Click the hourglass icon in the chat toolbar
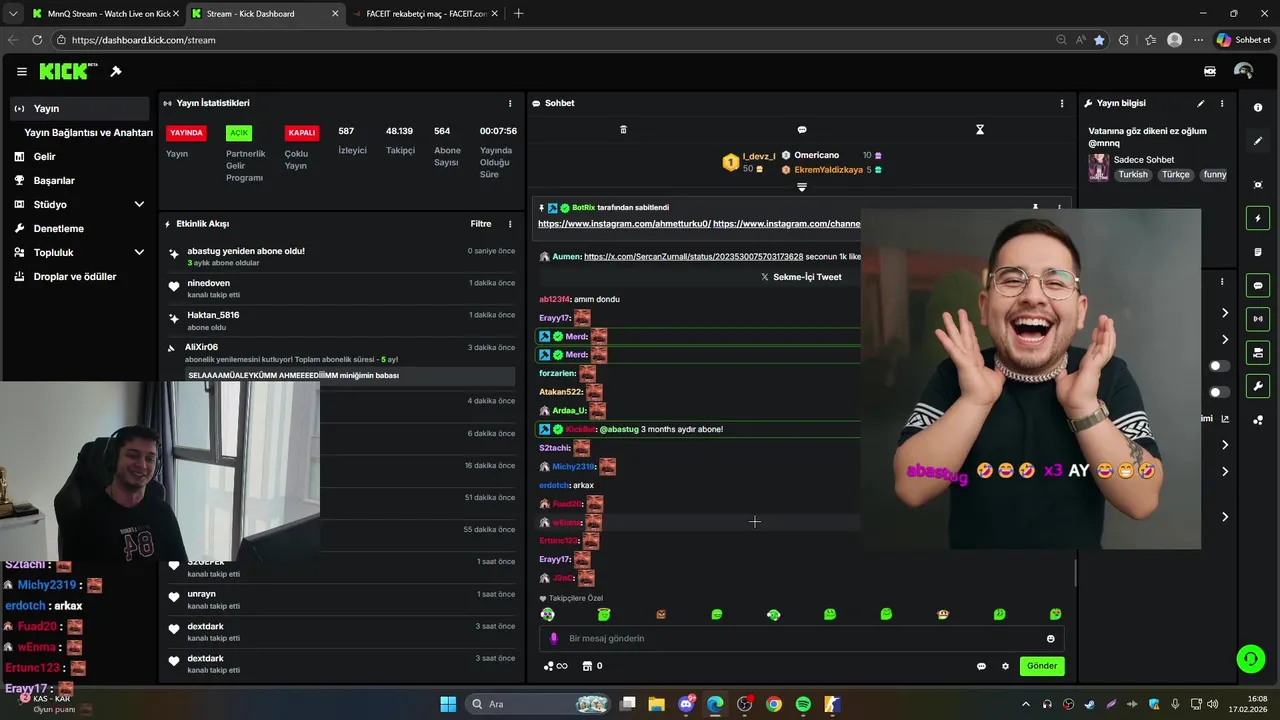This screenshot has height=720, width=1280. coord(980,130)
